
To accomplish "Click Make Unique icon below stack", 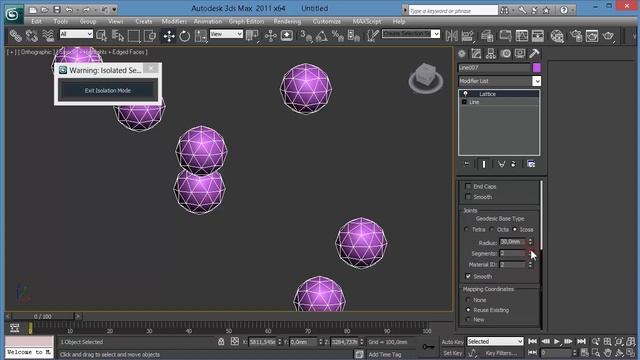I will [501, 164].
